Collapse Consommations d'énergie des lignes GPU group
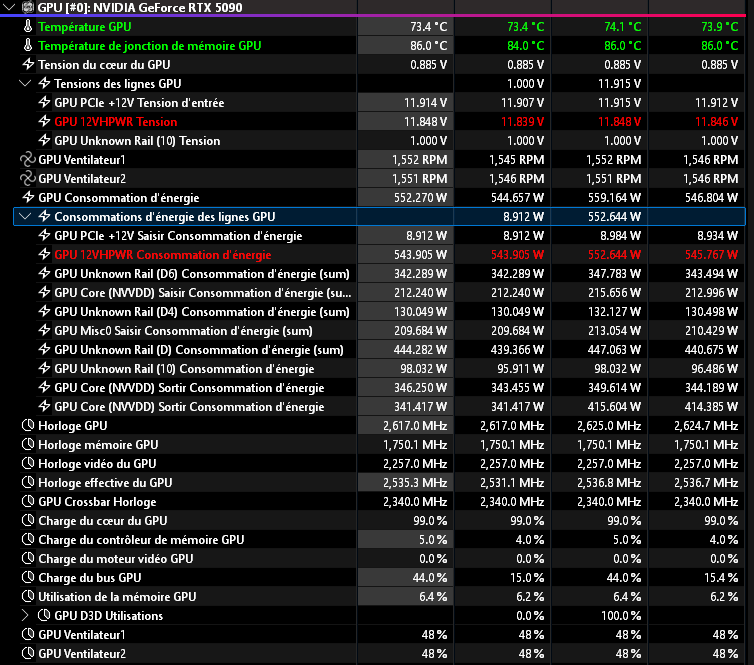This screenshot has width=754, height=665. click(x=25, y=217)
